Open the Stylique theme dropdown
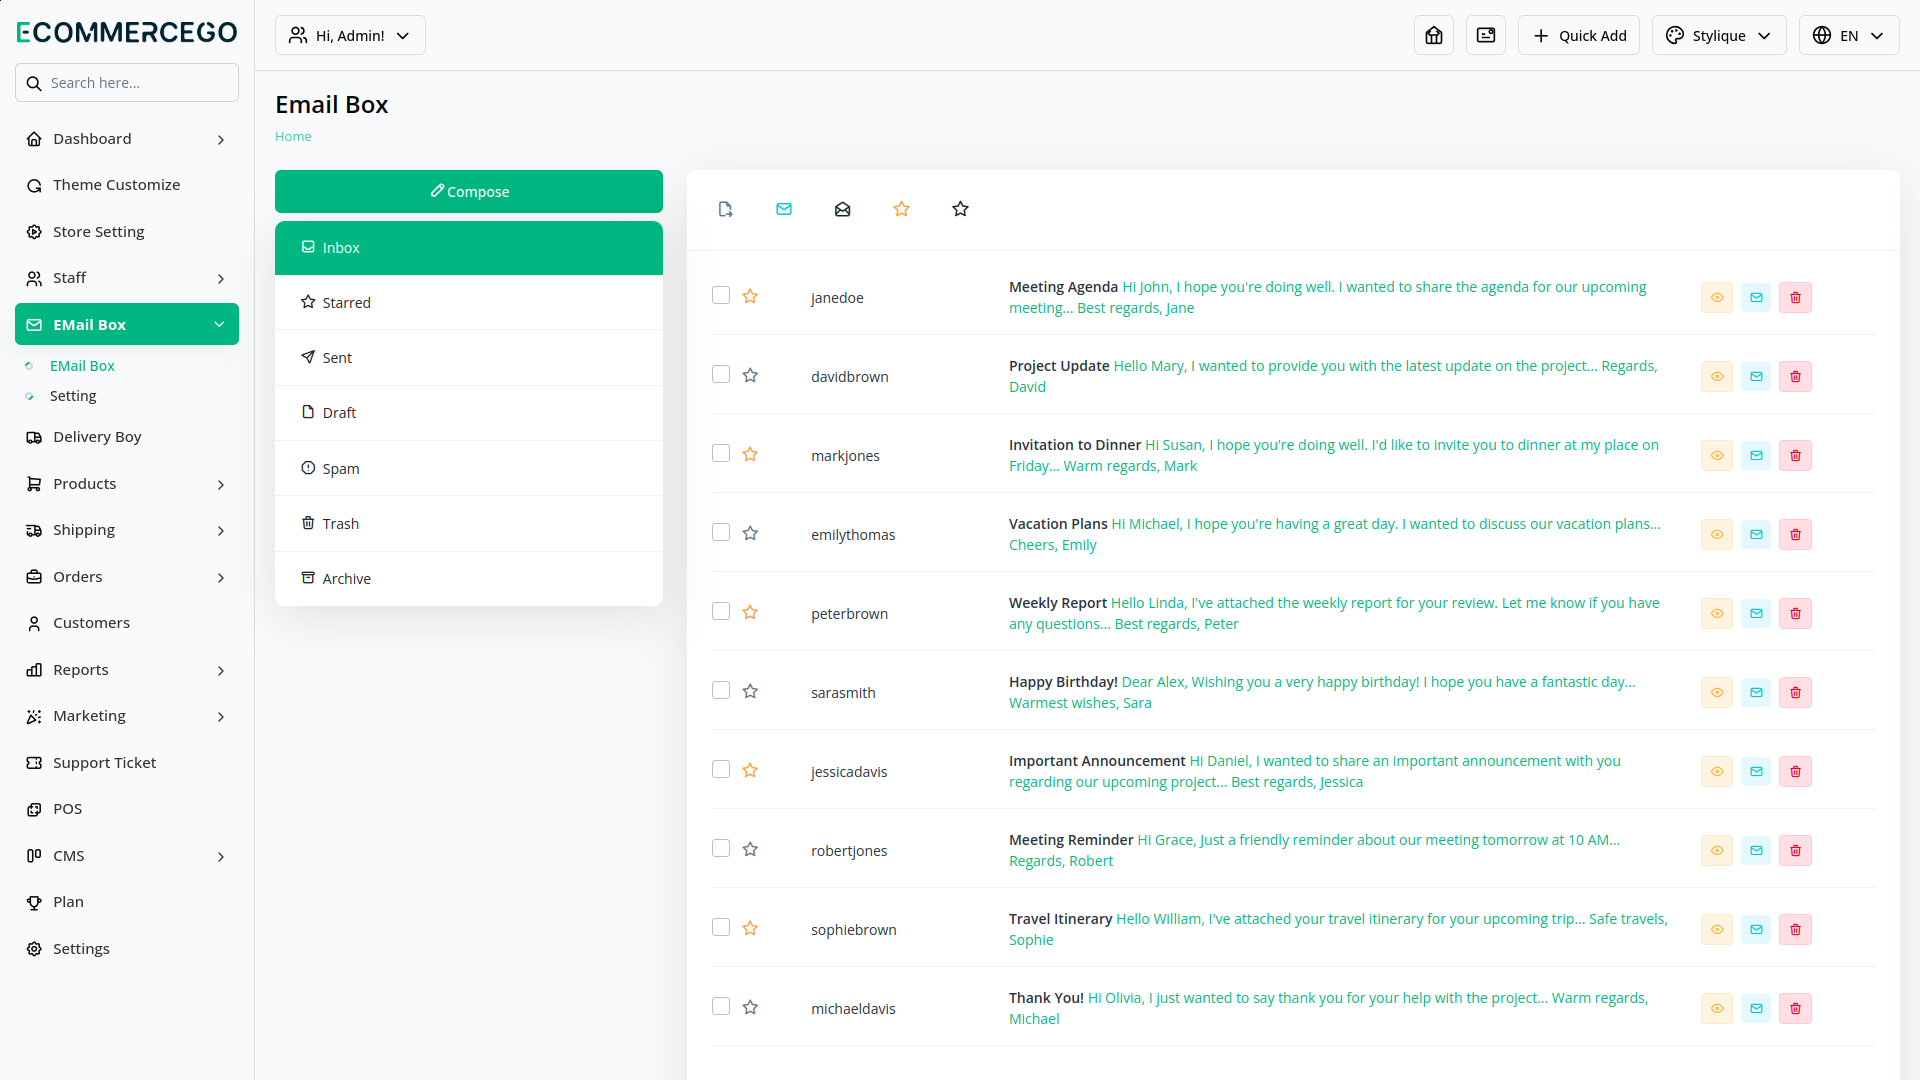This screenshot has width=1920, height=1080. (x=1718, y=35)
